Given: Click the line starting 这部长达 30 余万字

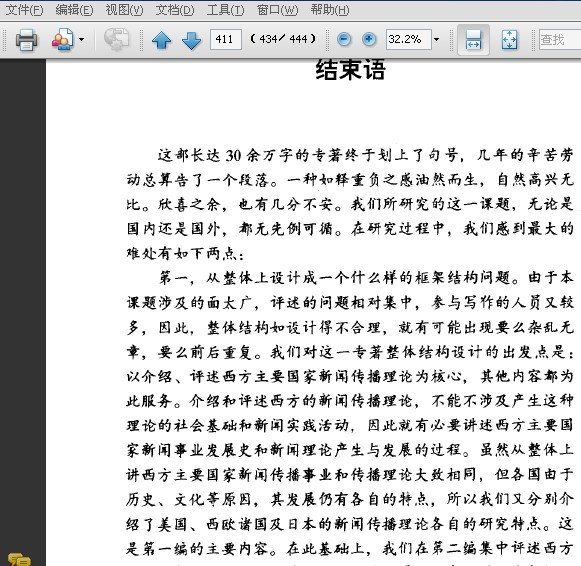Looking at the screenshot, I should tap(365, 155).
